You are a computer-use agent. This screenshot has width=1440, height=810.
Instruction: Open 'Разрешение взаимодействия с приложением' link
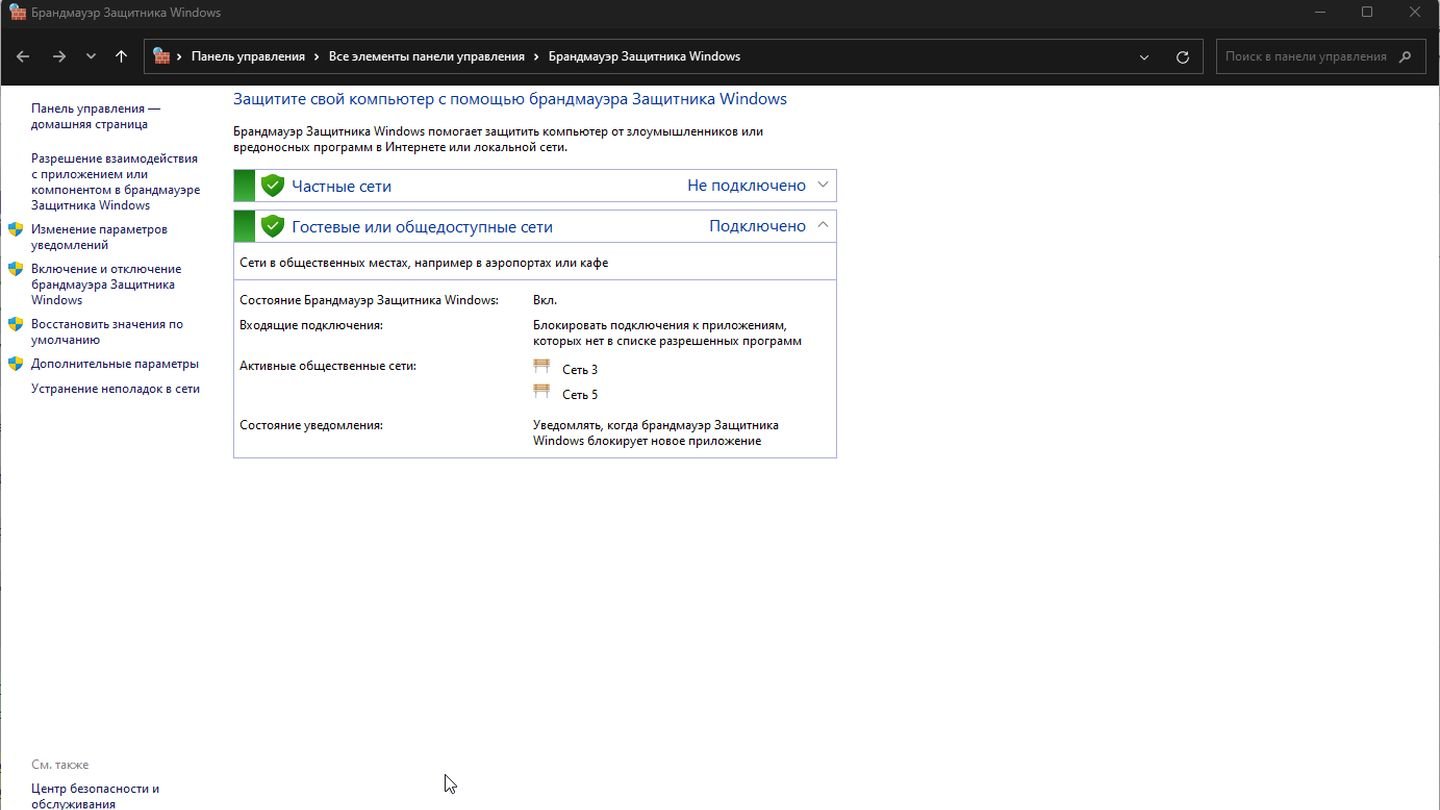click(115, 182)
